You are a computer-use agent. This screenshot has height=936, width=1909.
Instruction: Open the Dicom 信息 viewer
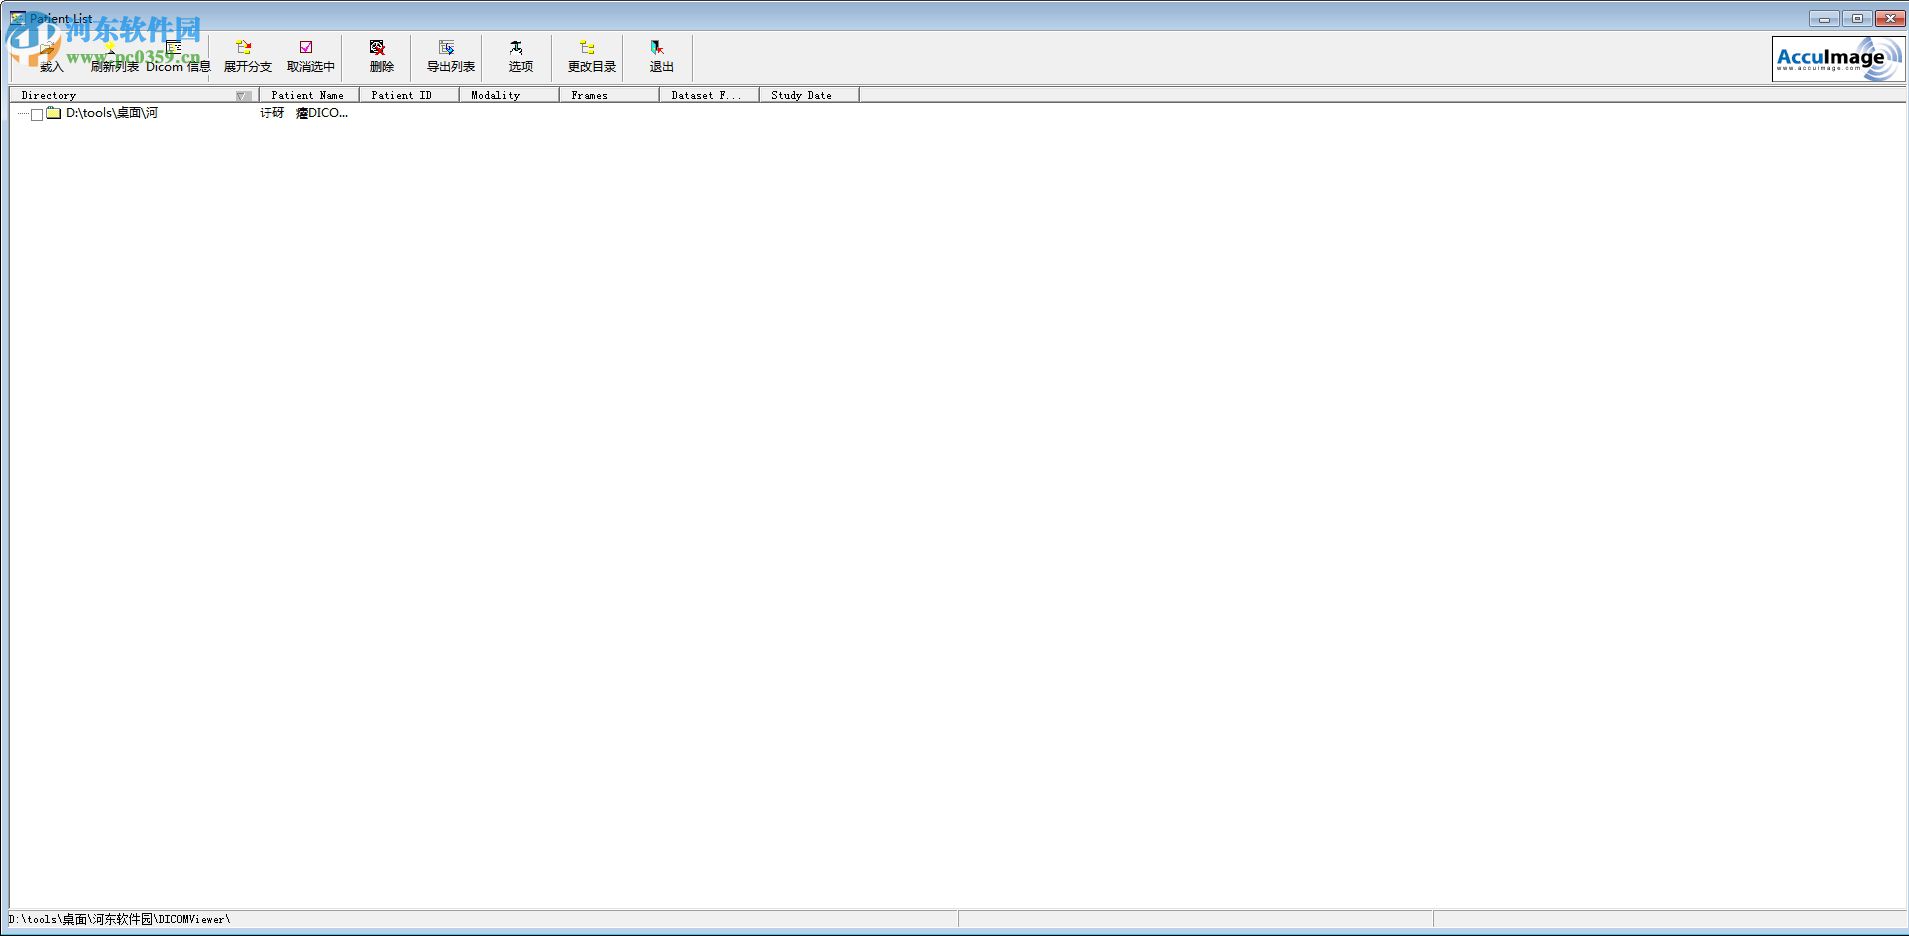pyautogui.click(x=178, y=56)
